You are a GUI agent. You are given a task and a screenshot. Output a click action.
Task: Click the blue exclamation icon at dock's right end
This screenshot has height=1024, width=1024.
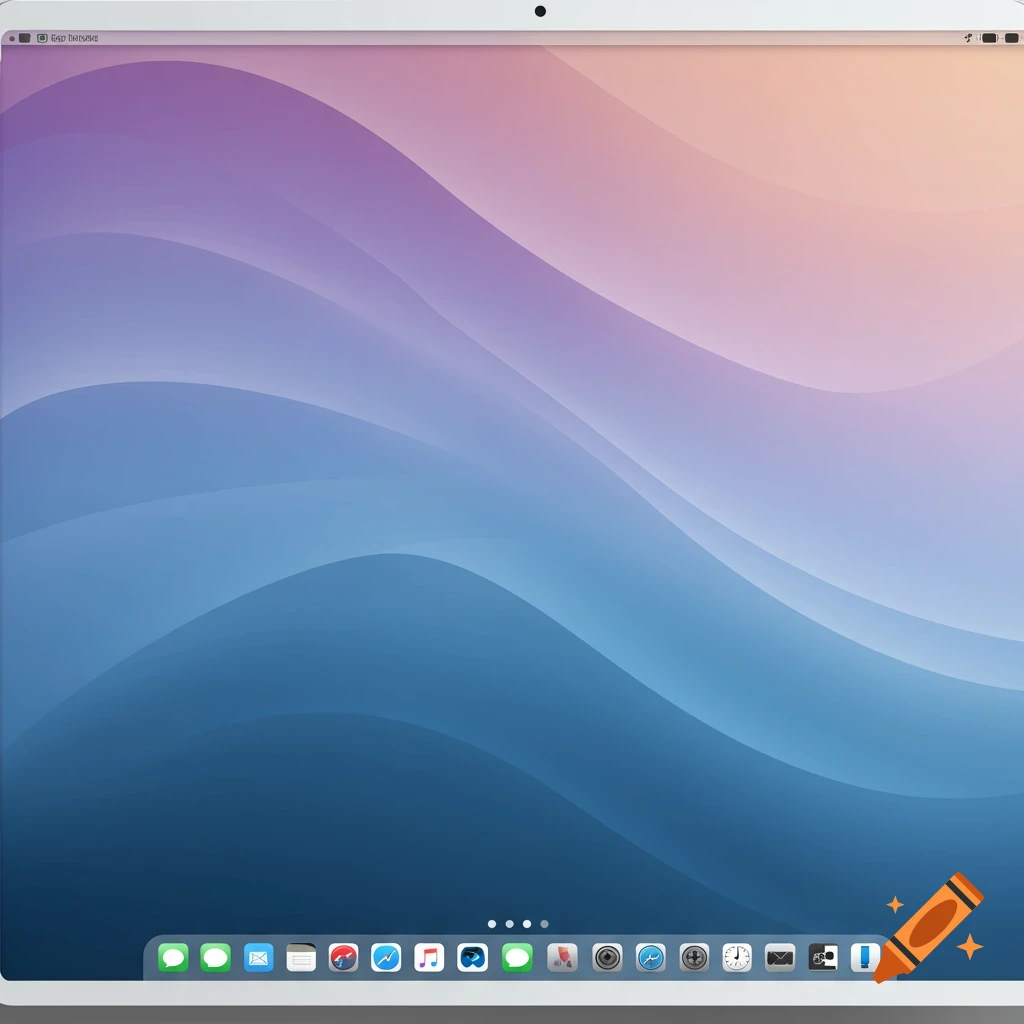click(865, 958)
